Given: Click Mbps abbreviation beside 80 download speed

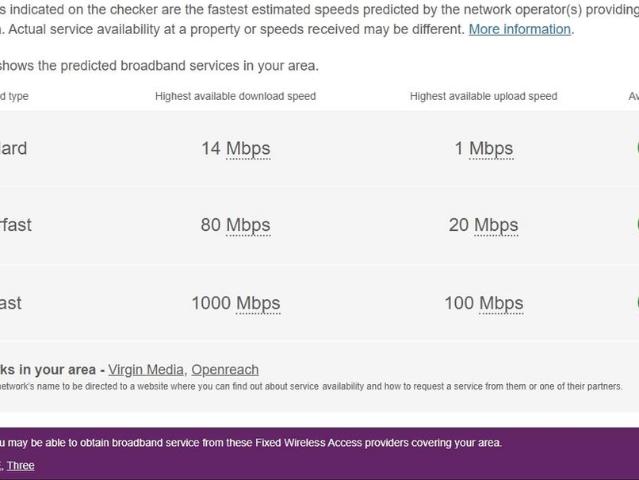Looking at the screenshot, I should click(248, 225).
